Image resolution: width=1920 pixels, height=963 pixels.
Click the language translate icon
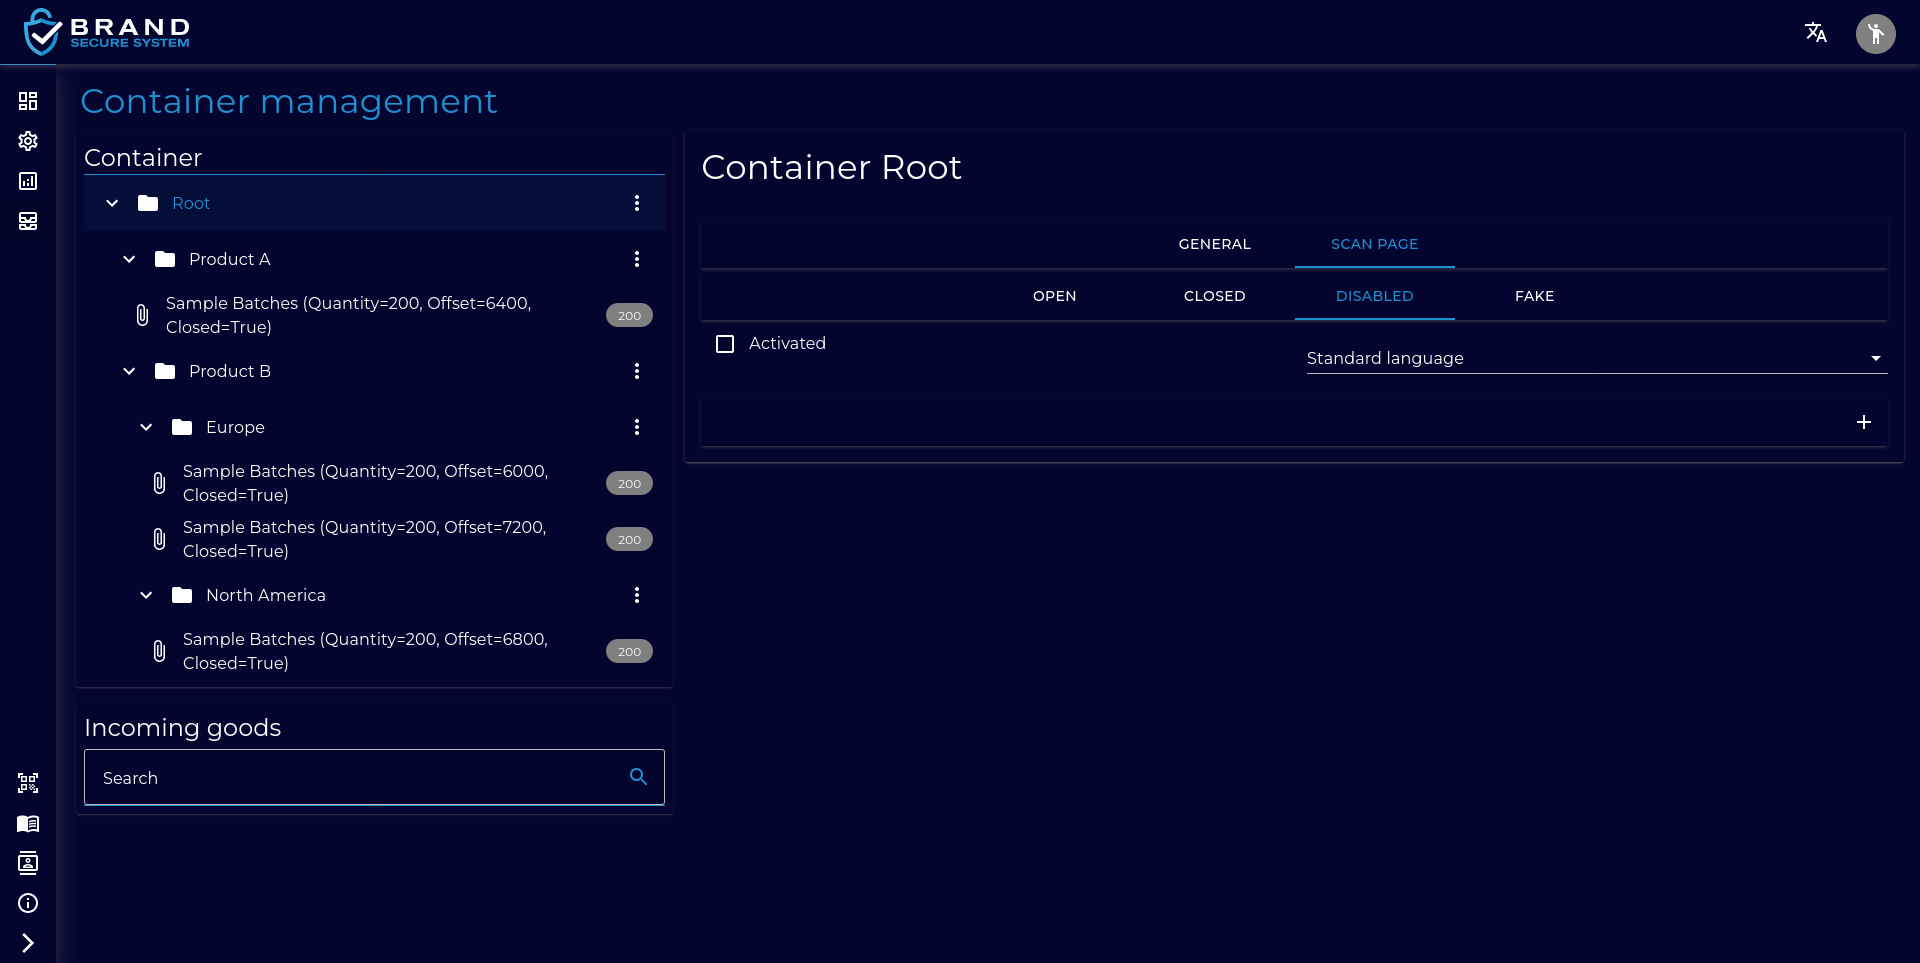coord(1816,33)
